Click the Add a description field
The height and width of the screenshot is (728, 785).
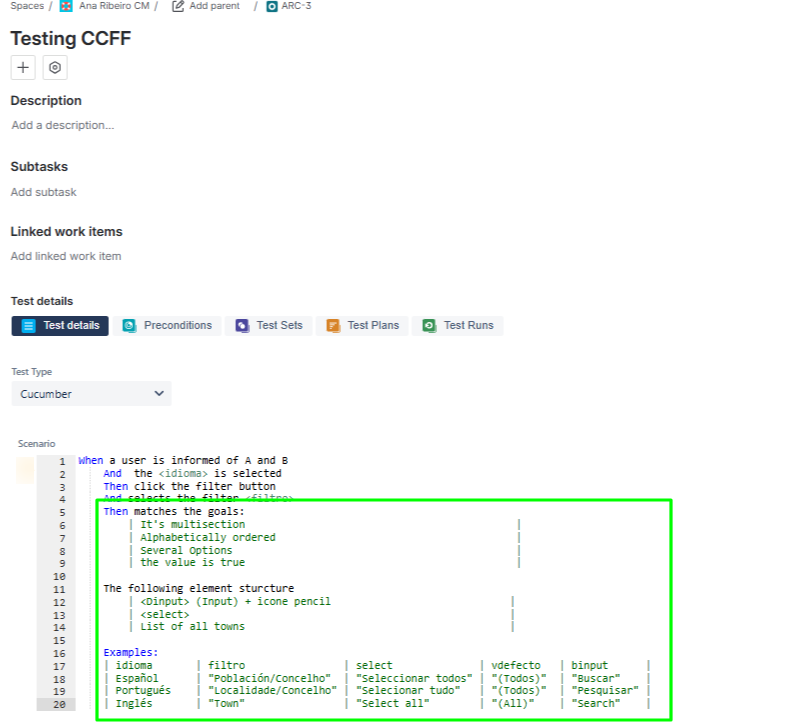63,126
